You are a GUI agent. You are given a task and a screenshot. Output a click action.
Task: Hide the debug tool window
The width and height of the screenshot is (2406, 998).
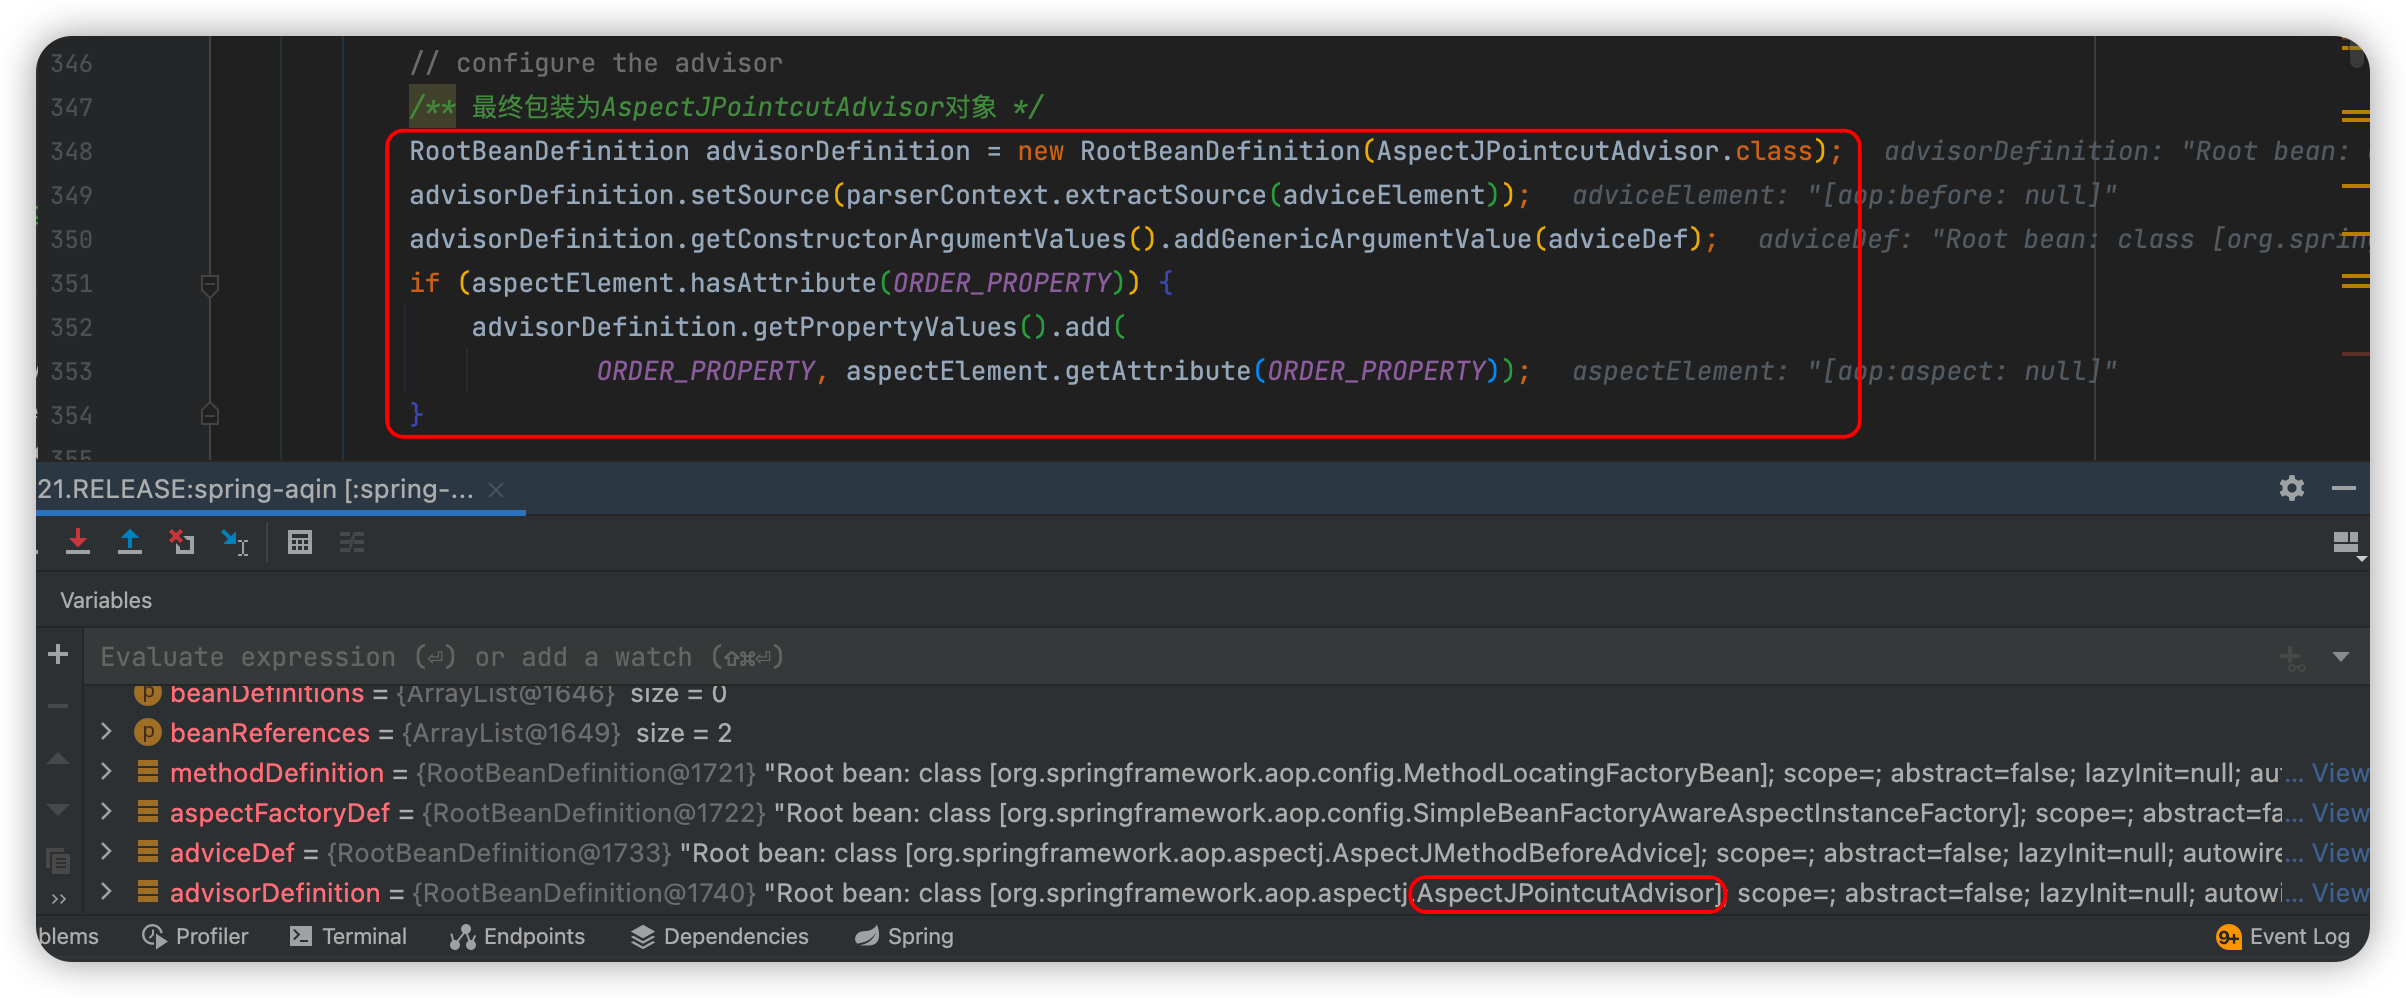click(2344, 488)
